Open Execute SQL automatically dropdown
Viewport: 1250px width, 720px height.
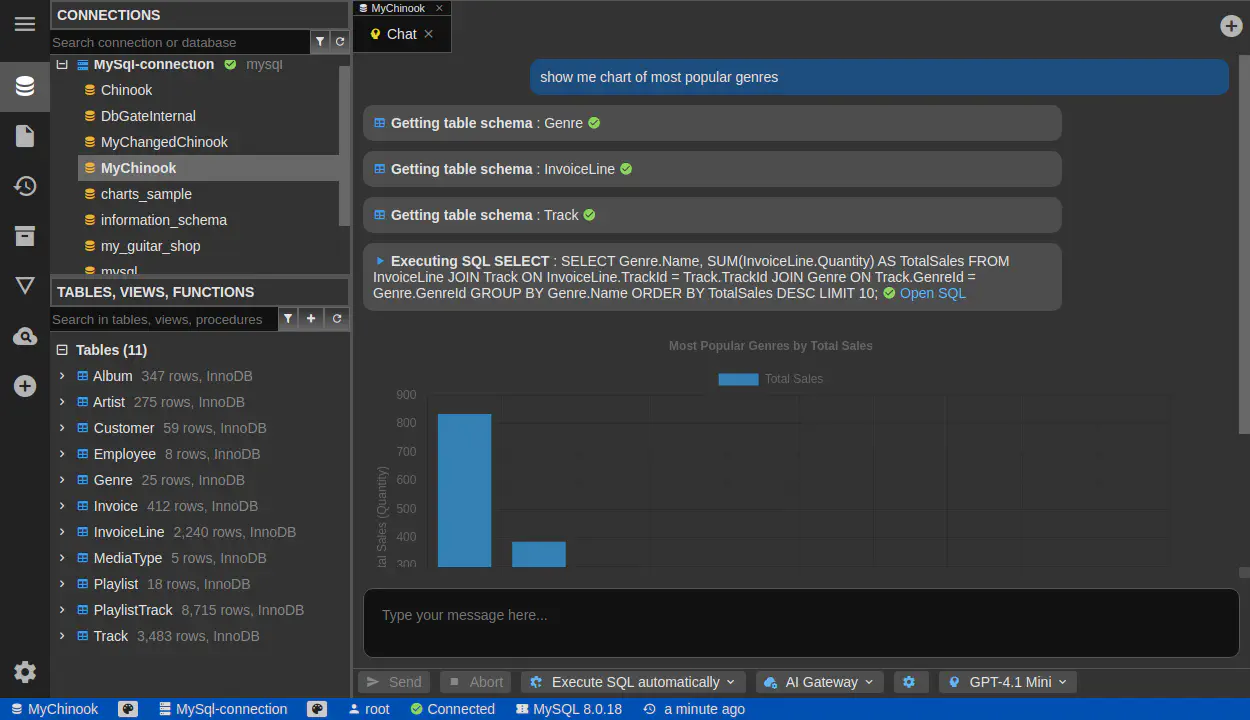pyautogui.click(x=632, y=682)
